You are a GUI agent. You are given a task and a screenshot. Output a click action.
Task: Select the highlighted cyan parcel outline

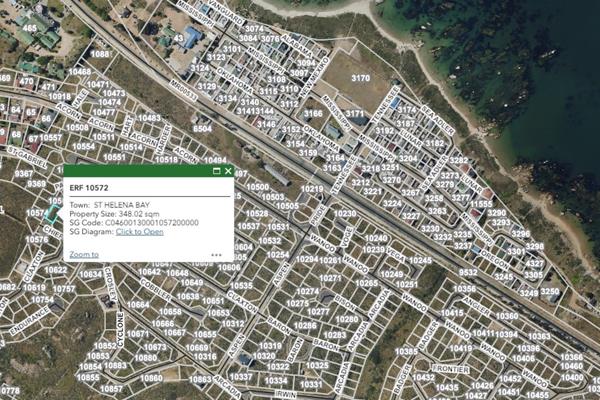pos(52,213)
